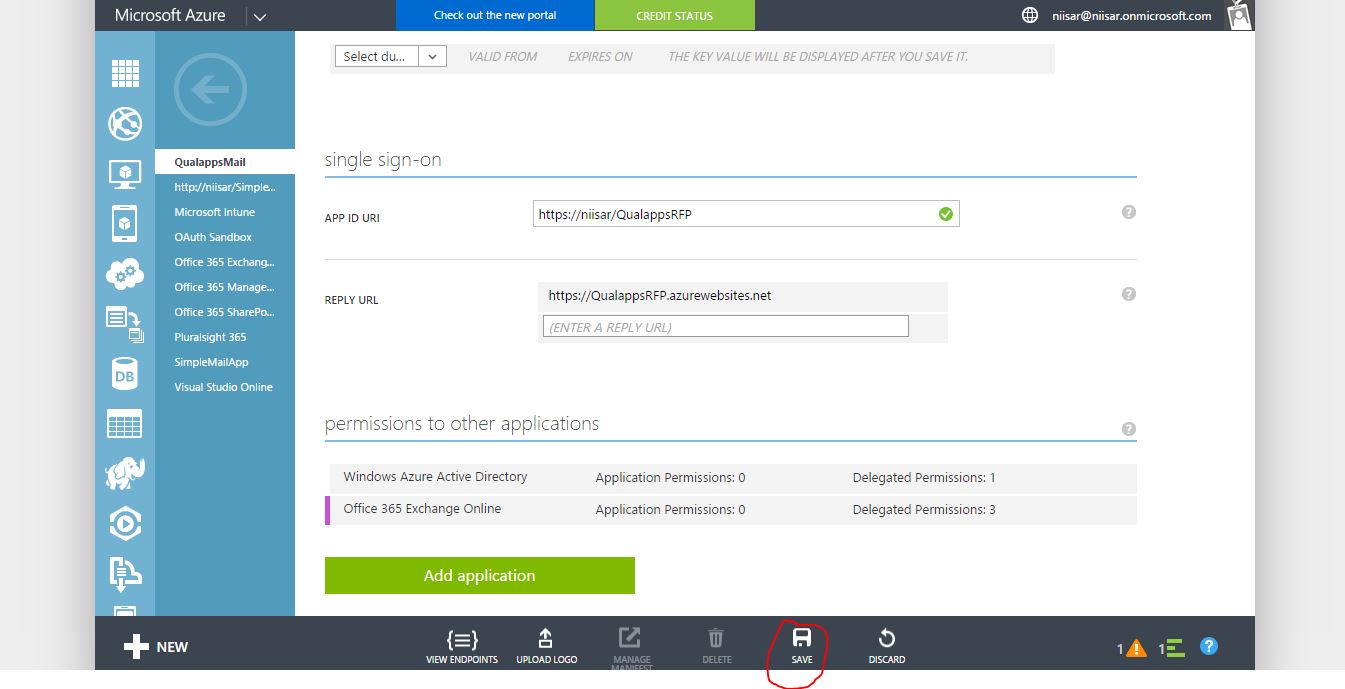Open the account menu niisar@niisar.onmicrosoft.com
Screen dimensions: 1345x689
pos(1132,15)
